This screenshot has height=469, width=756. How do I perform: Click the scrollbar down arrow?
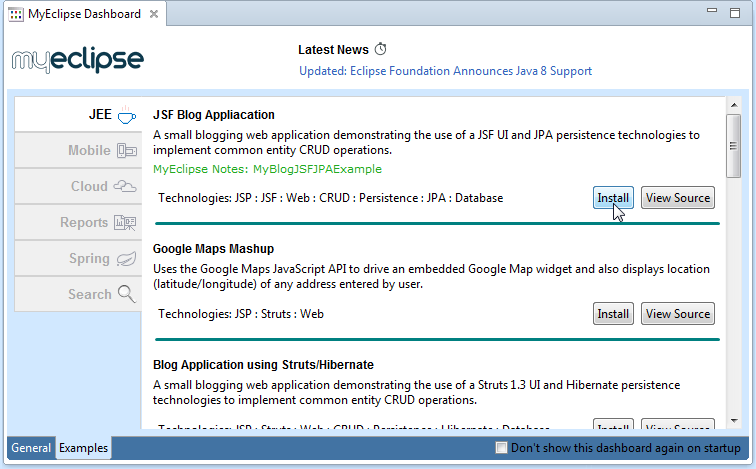point(733,421)
